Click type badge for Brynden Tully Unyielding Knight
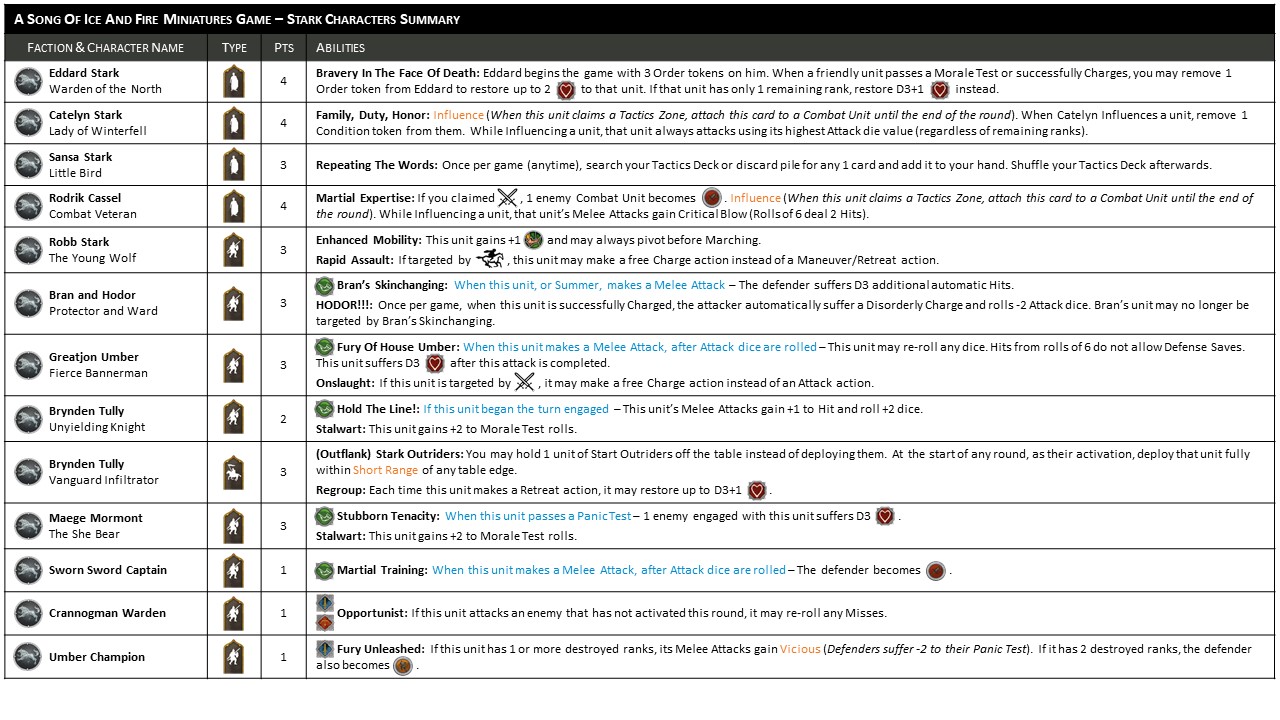Screen dimensions: 1280x720 click(233, 418)
